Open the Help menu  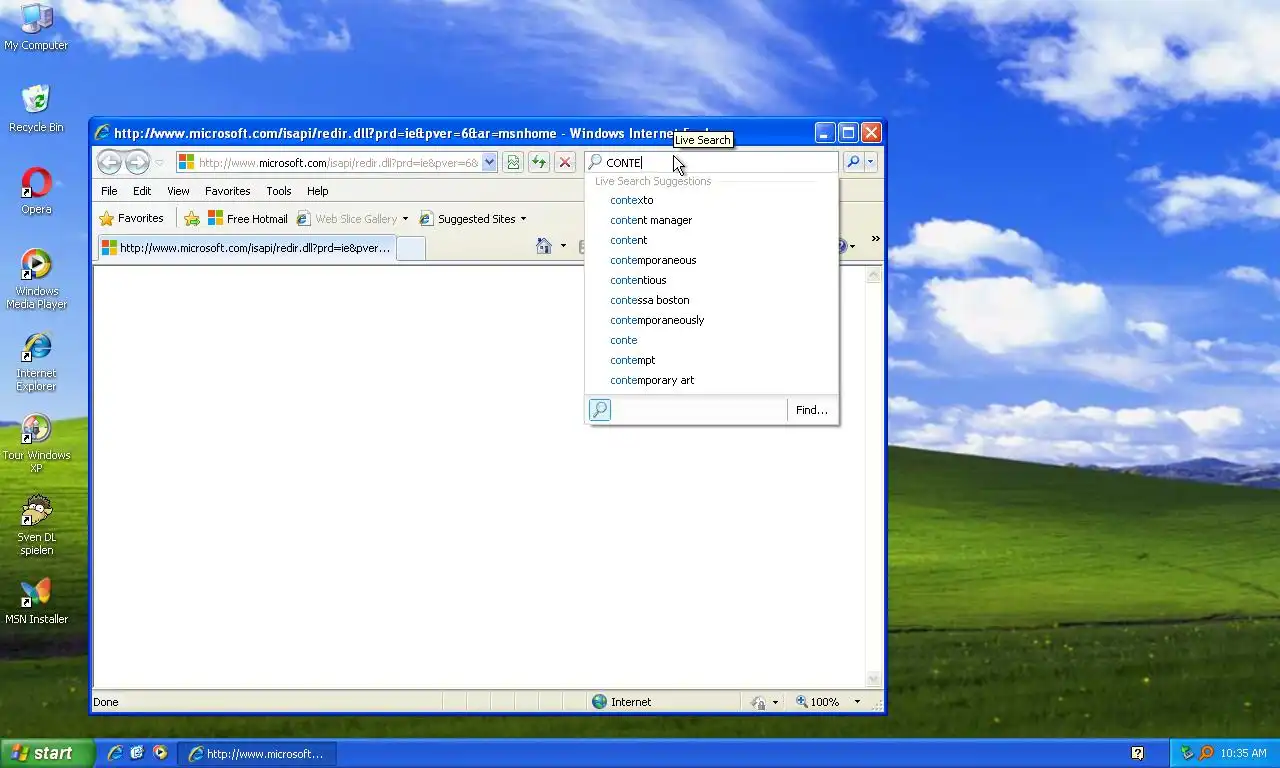[x=318, y=191]
